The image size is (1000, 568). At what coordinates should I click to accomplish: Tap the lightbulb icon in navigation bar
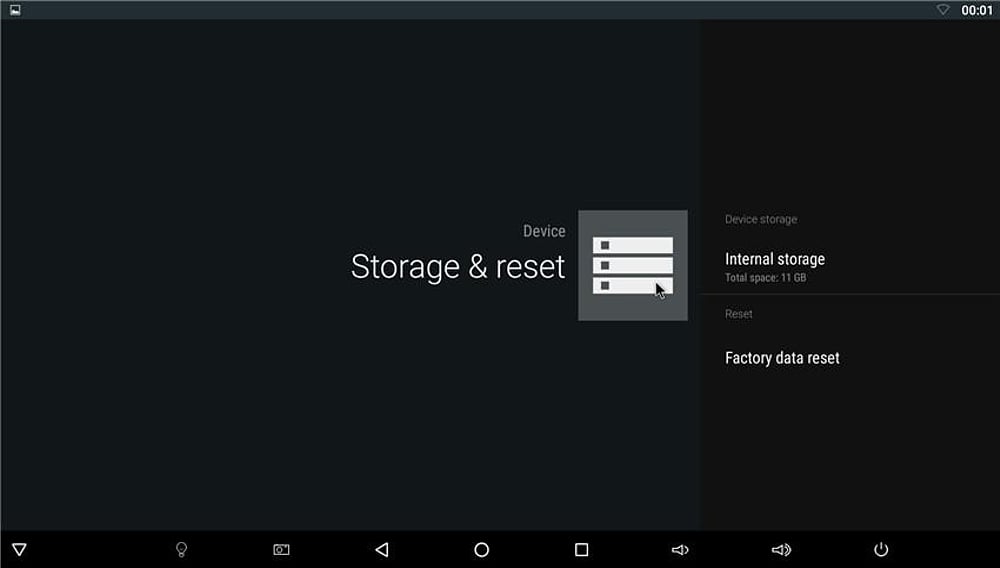point(181,549)
